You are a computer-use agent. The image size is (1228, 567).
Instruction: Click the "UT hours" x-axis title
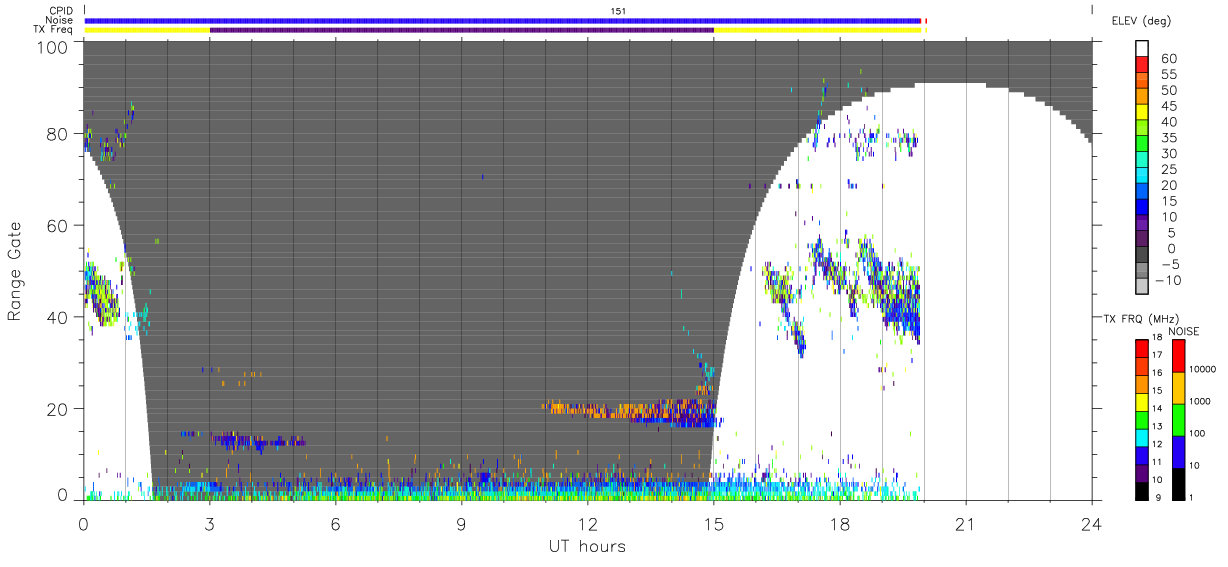click(587, 546)
